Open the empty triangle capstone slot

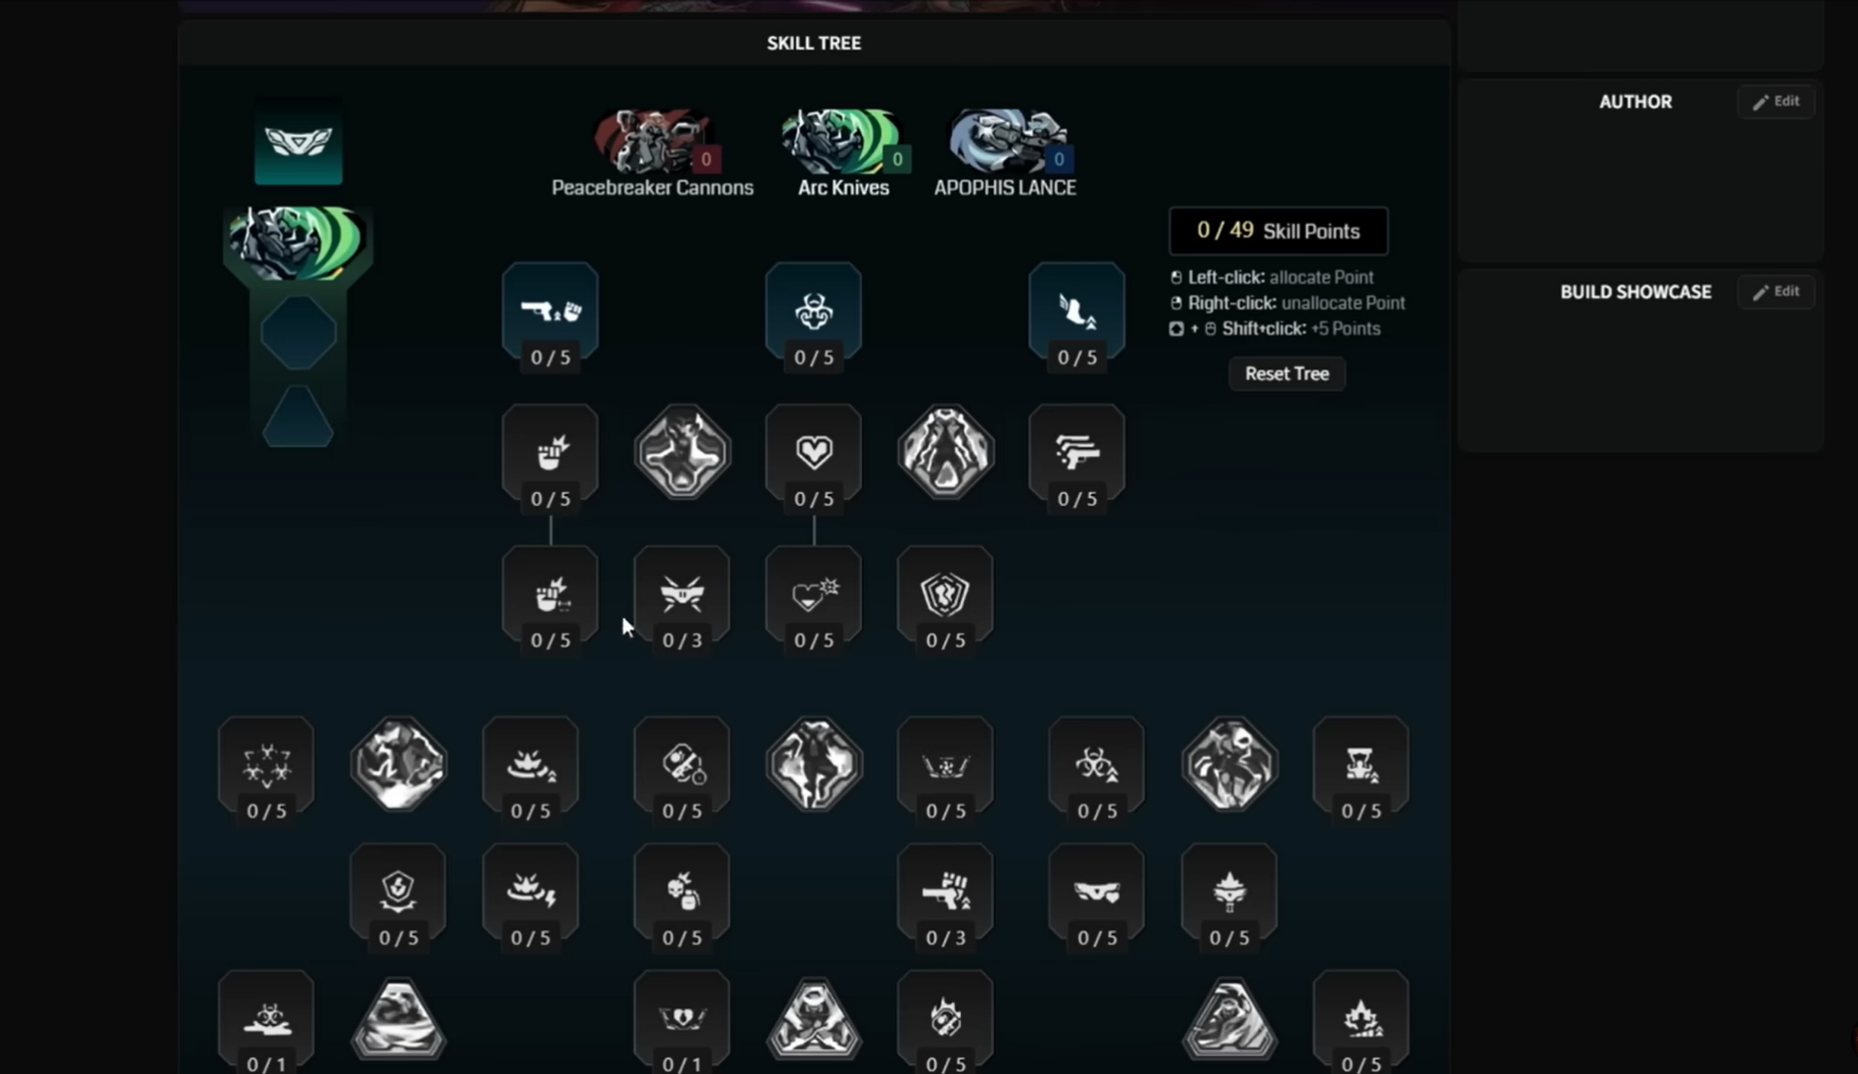pyautogui.click(x=298, y=415)
